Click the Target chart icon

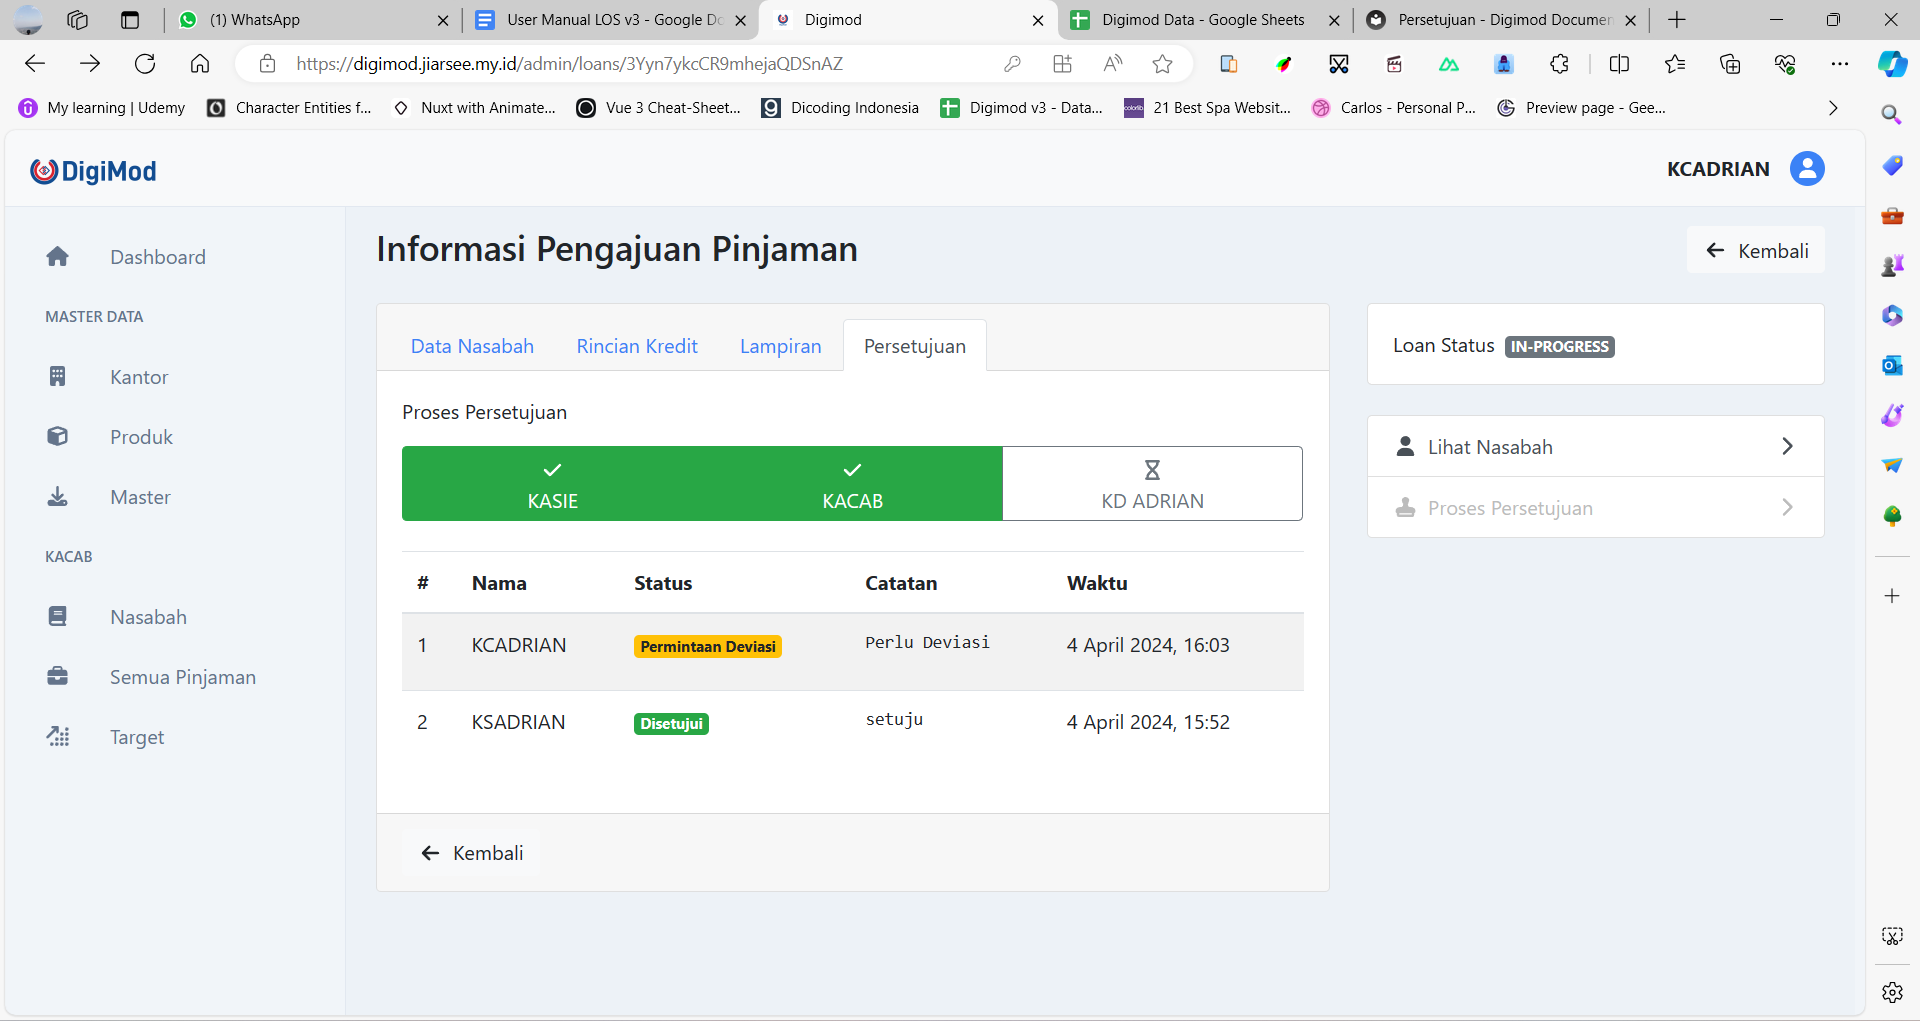pyautogui.click(x=58, y=737)
